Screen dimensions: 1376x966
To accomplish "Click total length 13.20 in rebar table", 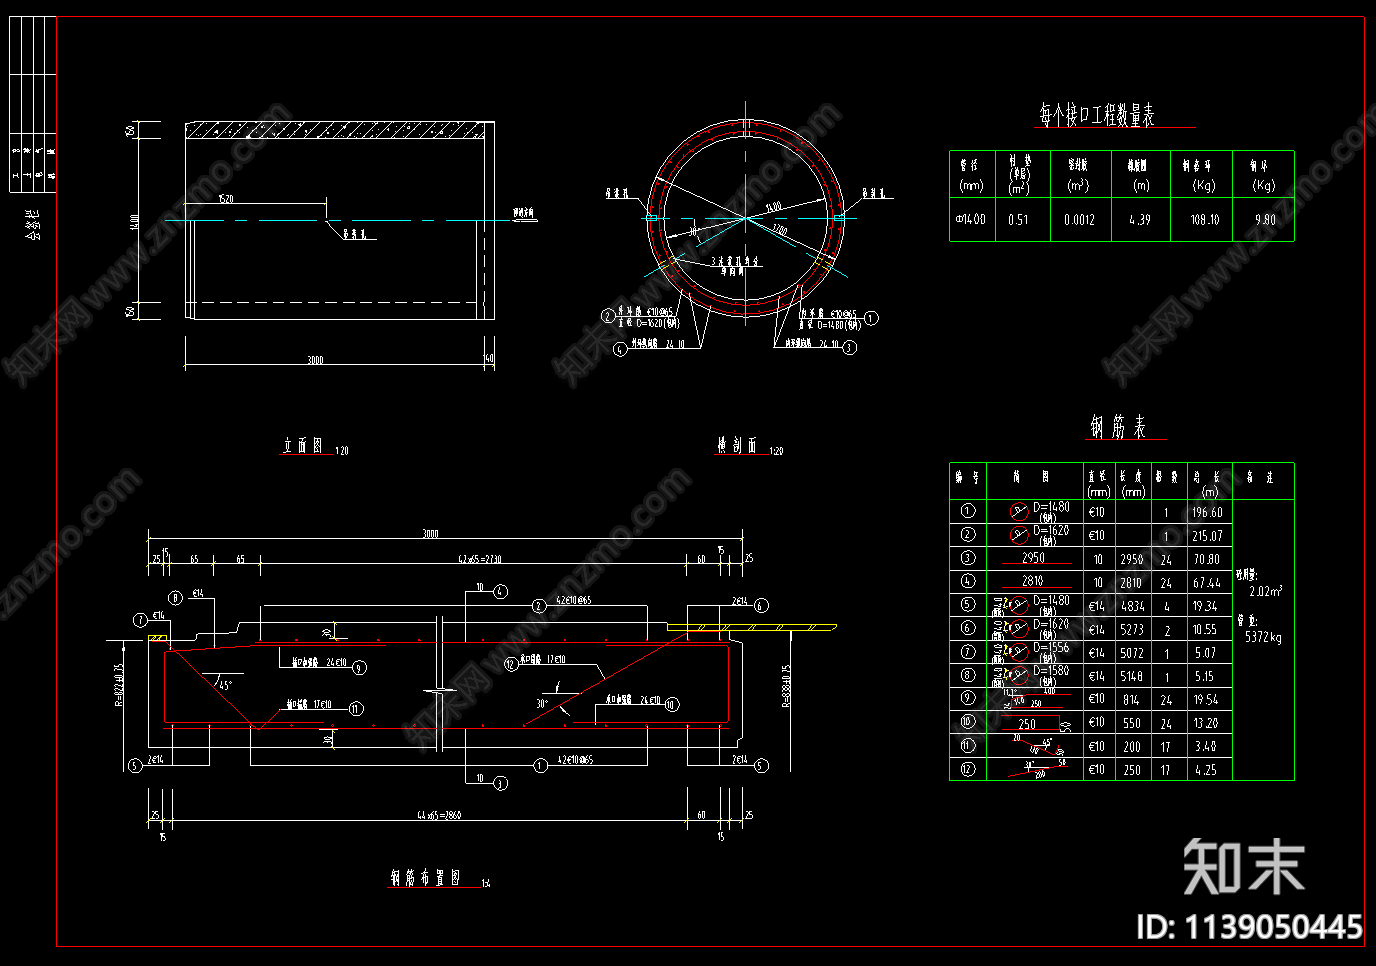I will pos(1206,723).
